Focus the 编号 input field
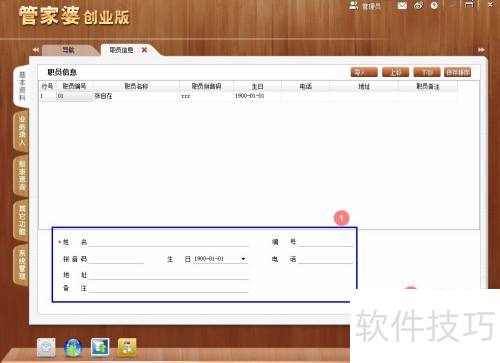 tap(326, 242)
